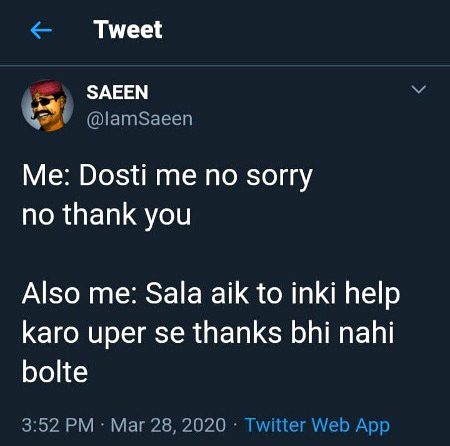Image resolution: width=450 pixels, height=446 pixels.
Task: Select the line 'Me: Dosti me no sorry'
Action: coord(167,177)
